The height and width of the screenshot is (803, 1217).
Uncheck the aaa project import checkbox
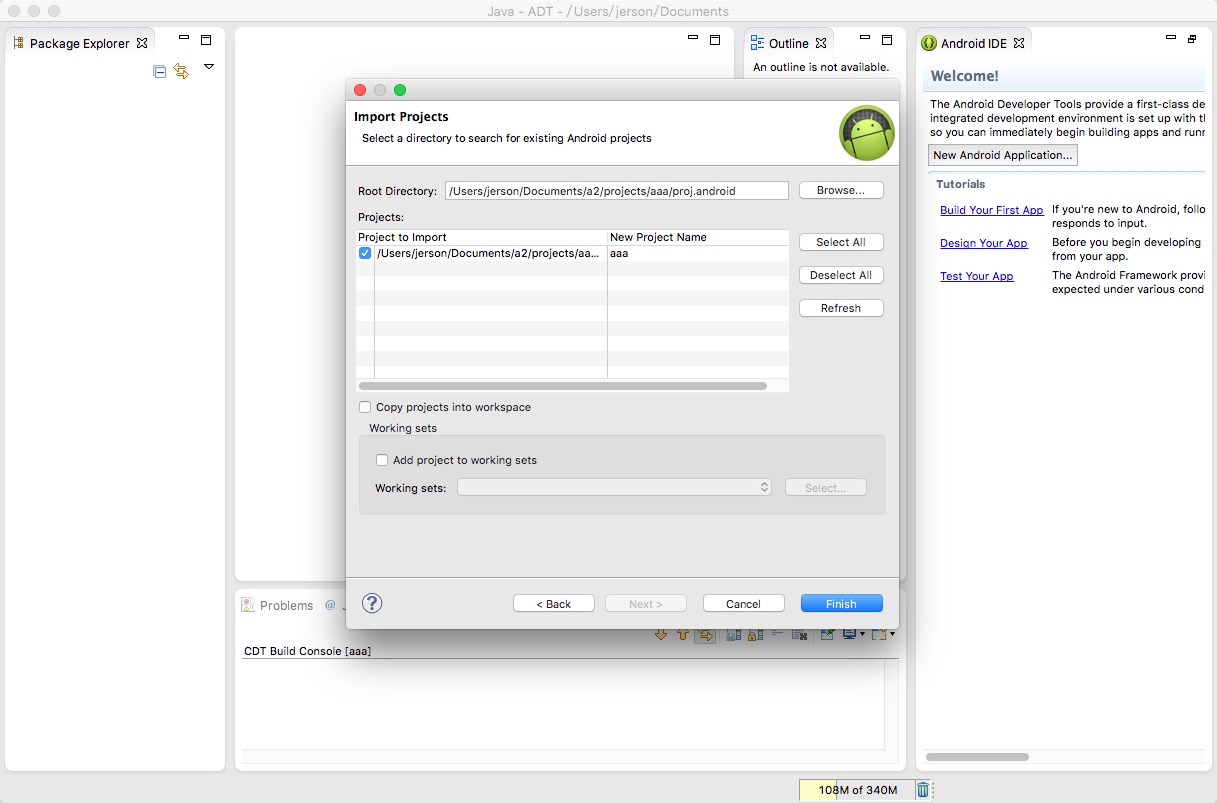tap(365, 253)
